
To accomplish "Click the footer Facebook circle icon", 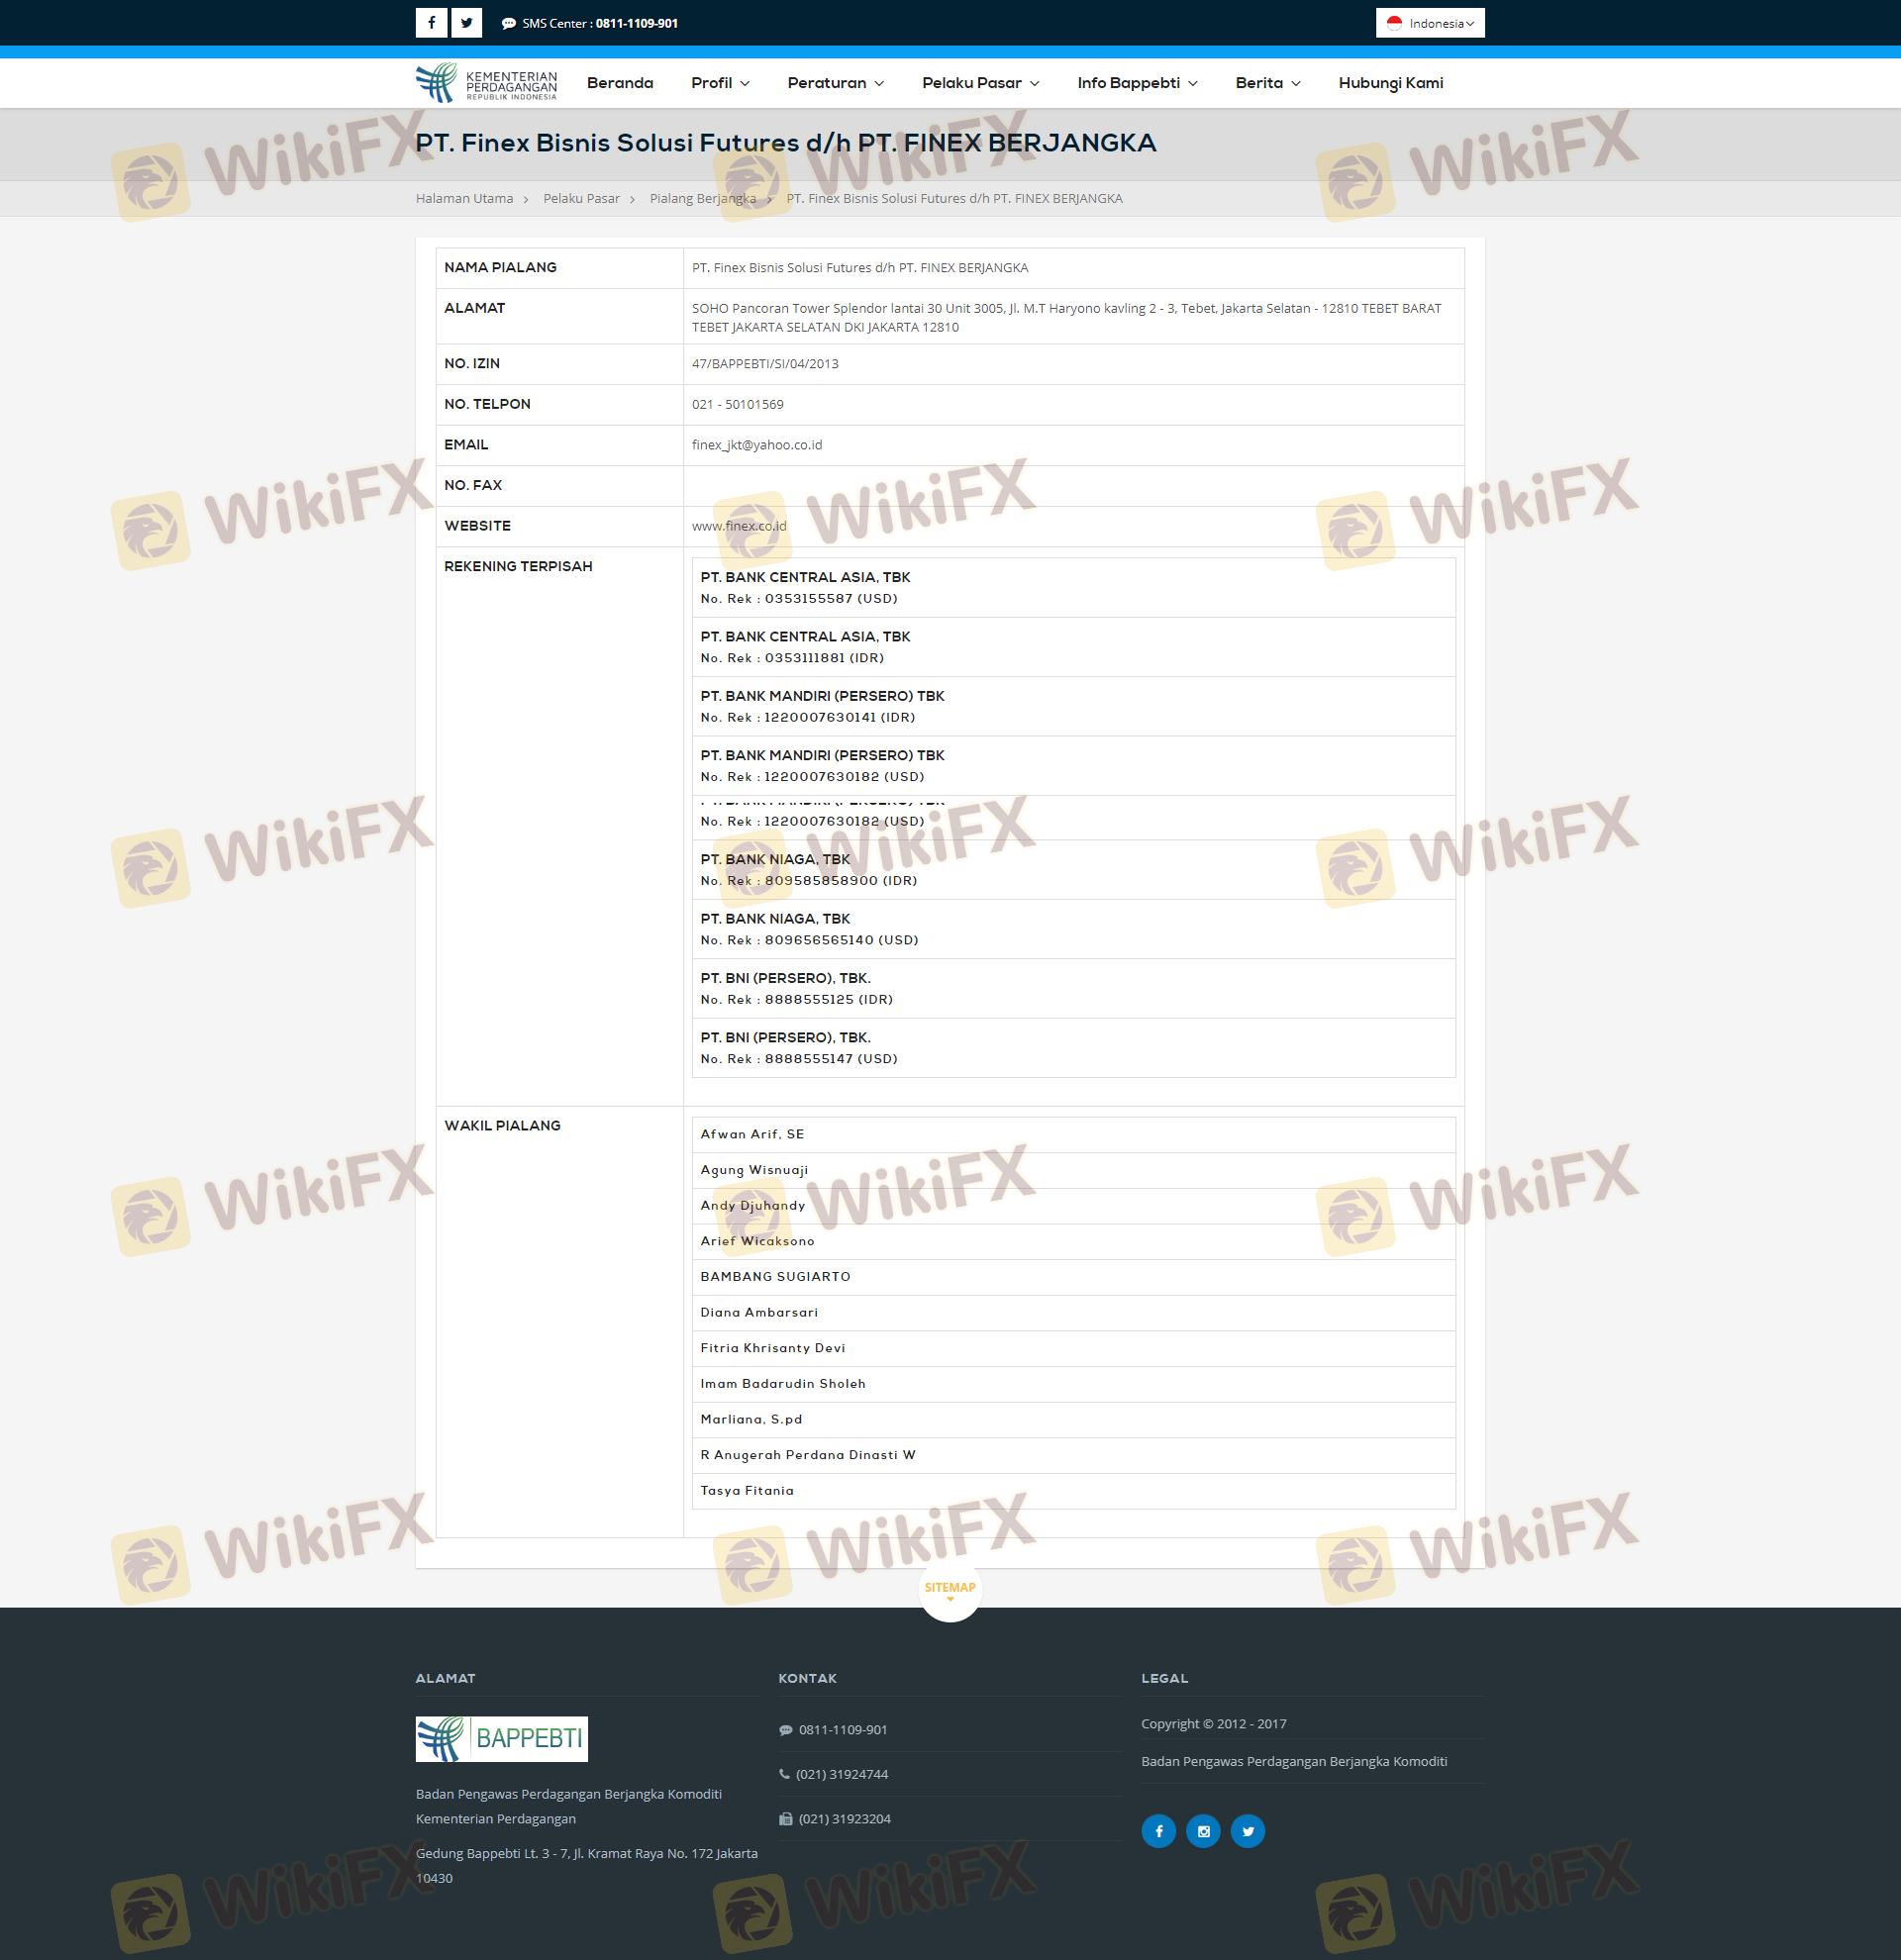I will 1158,1831.
